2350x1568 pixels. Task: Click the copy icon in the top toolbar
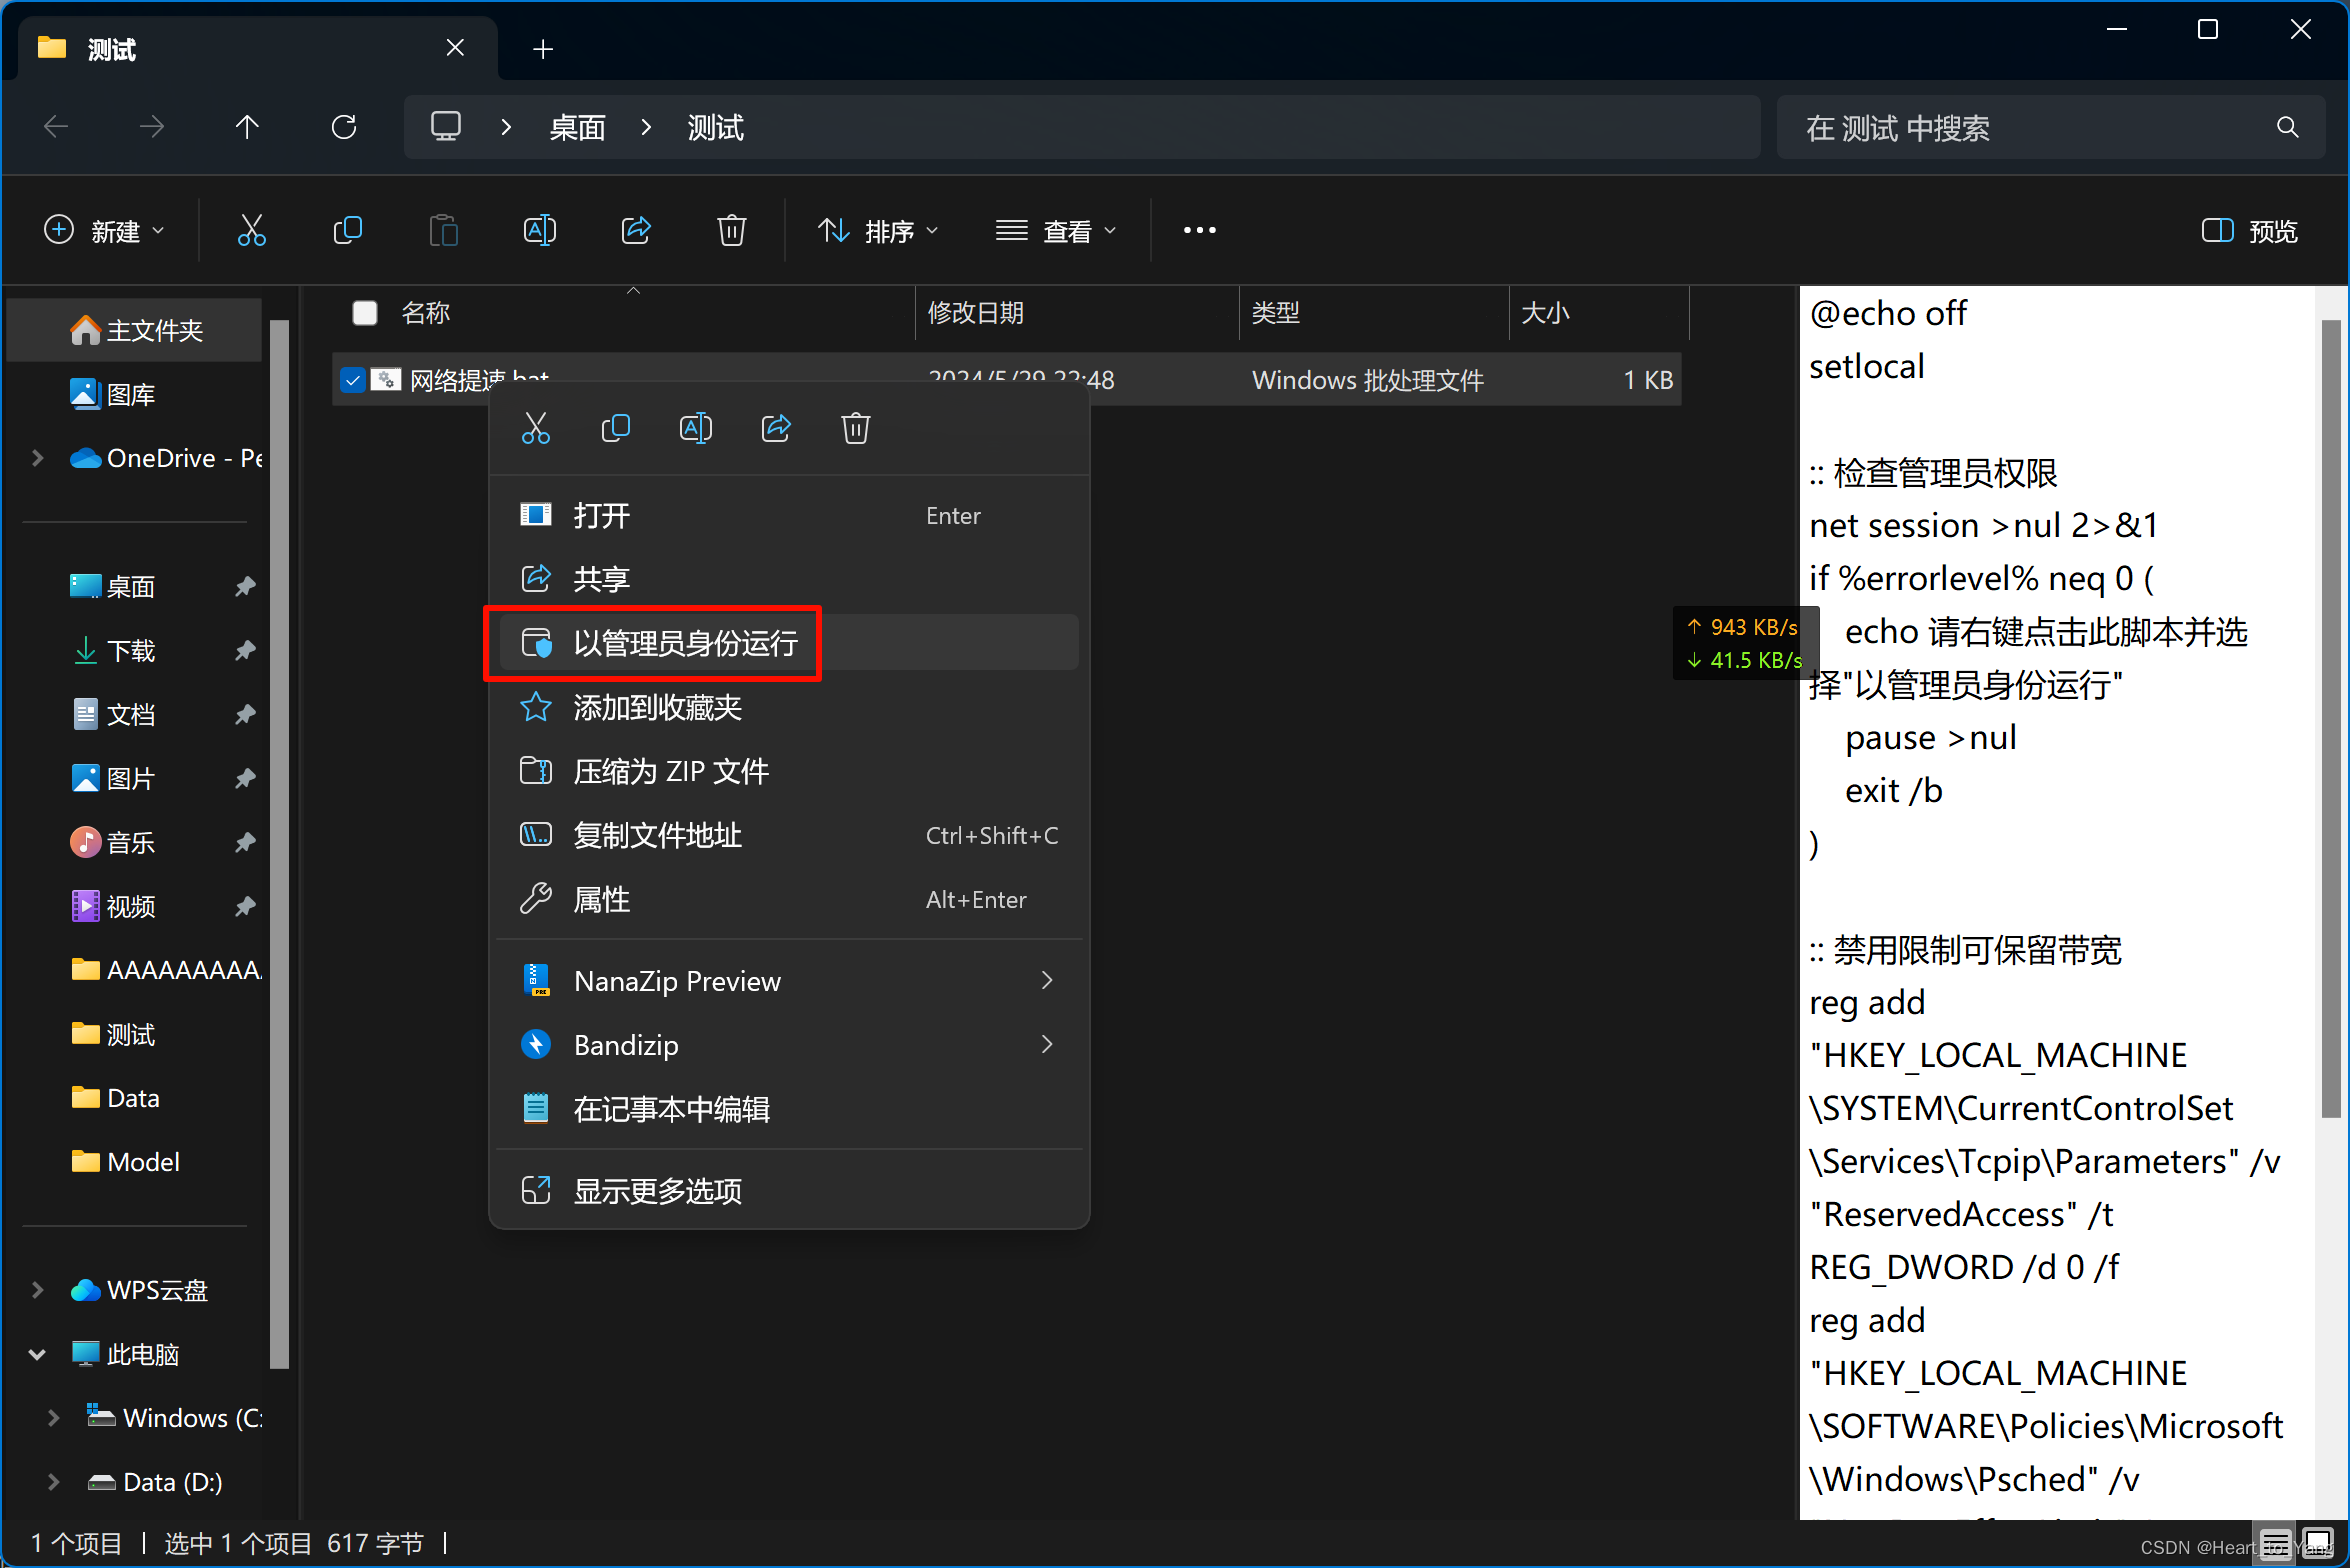(347, 231)
